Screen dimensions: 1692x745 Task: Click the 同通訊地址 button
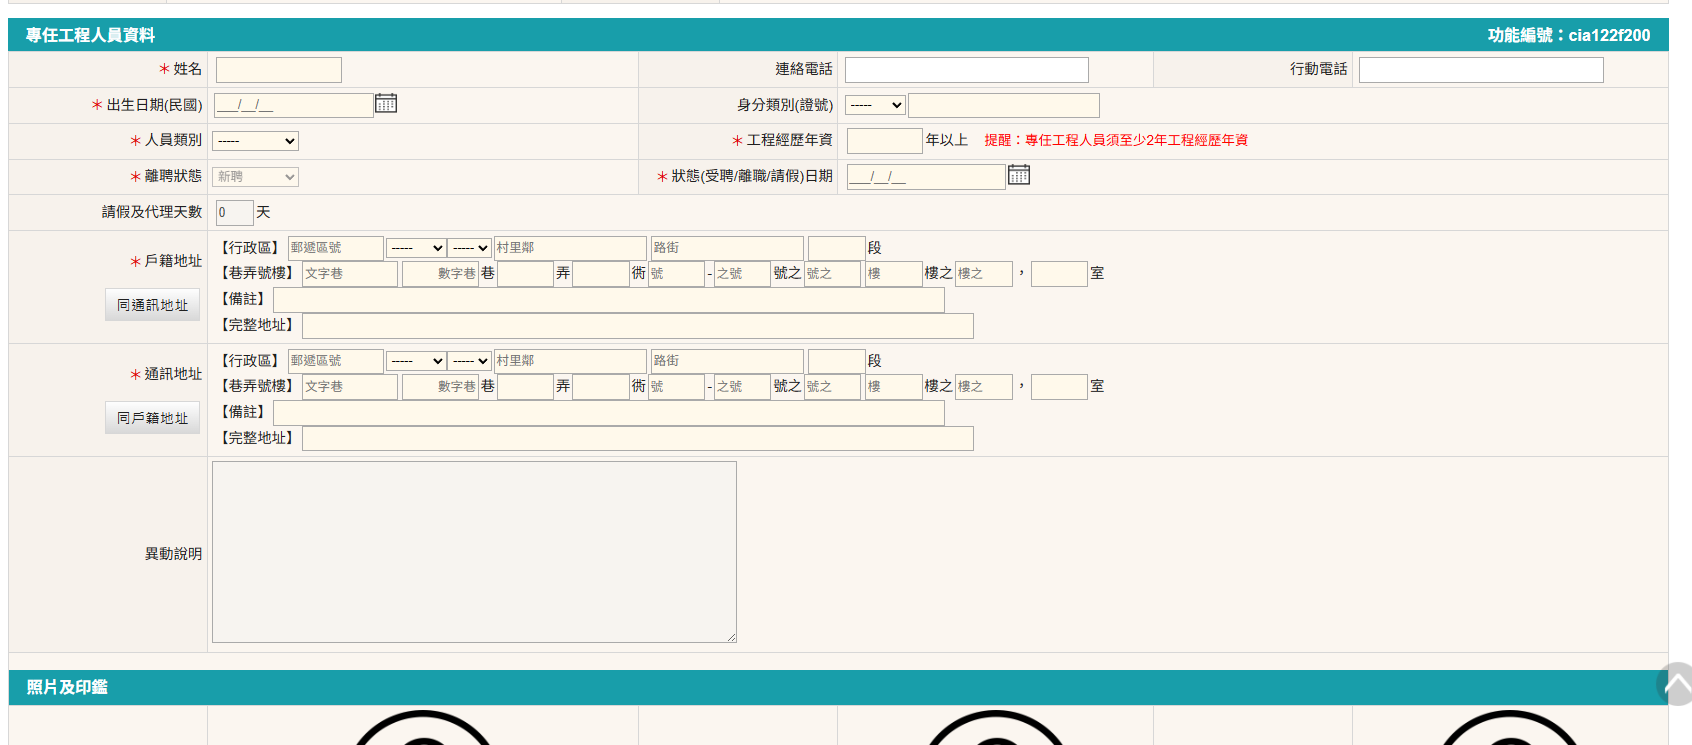click(152, 305)
